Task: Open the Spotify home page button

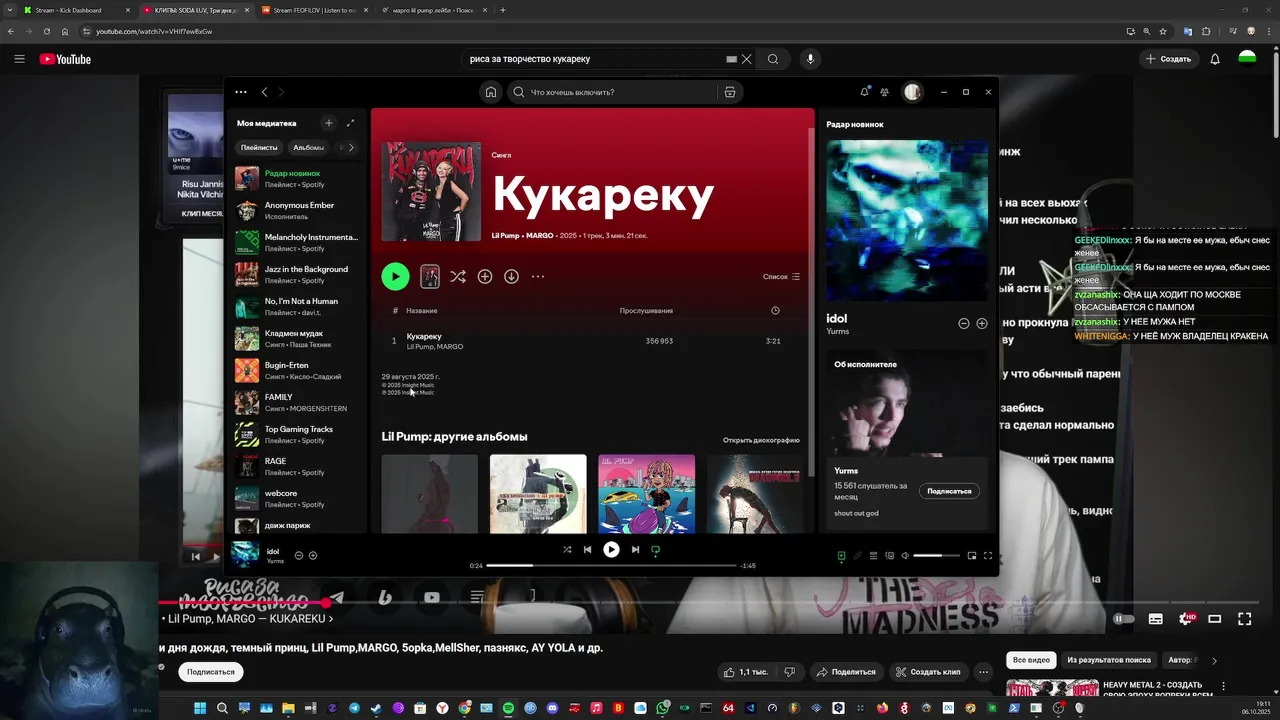Action: tap(490, 92)
